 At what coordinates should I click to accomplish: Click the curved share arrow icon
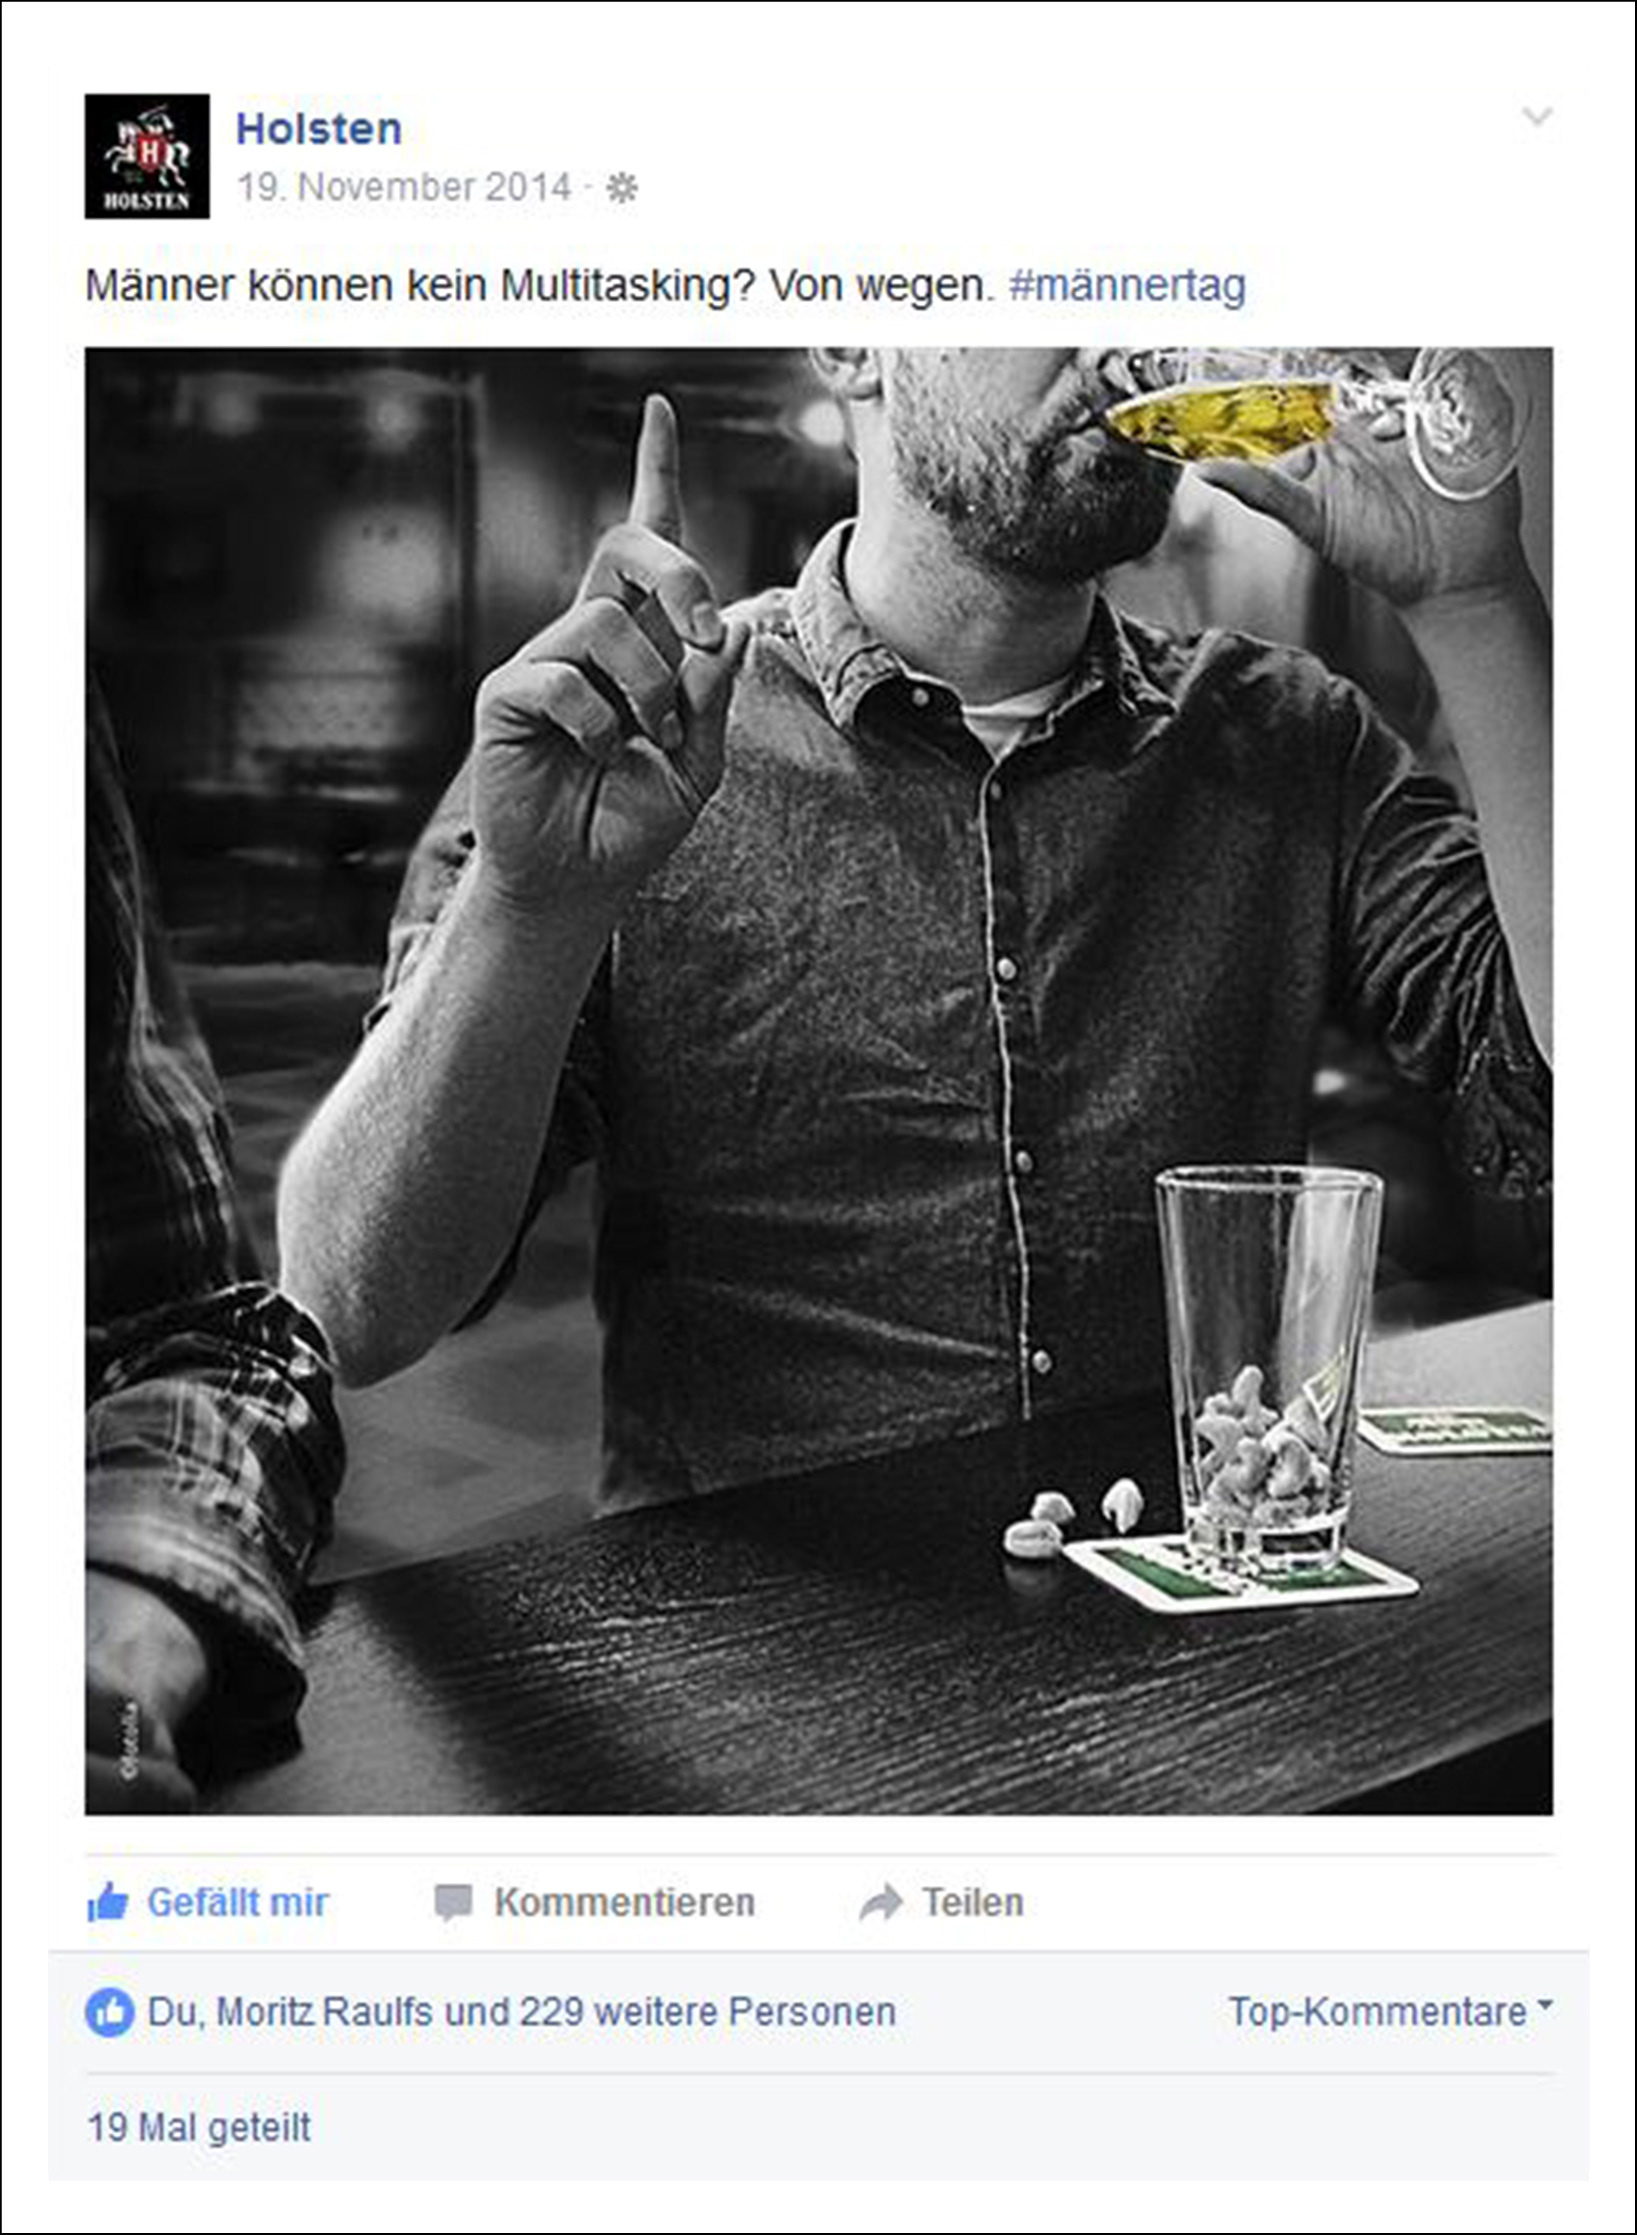[881, 1902]
